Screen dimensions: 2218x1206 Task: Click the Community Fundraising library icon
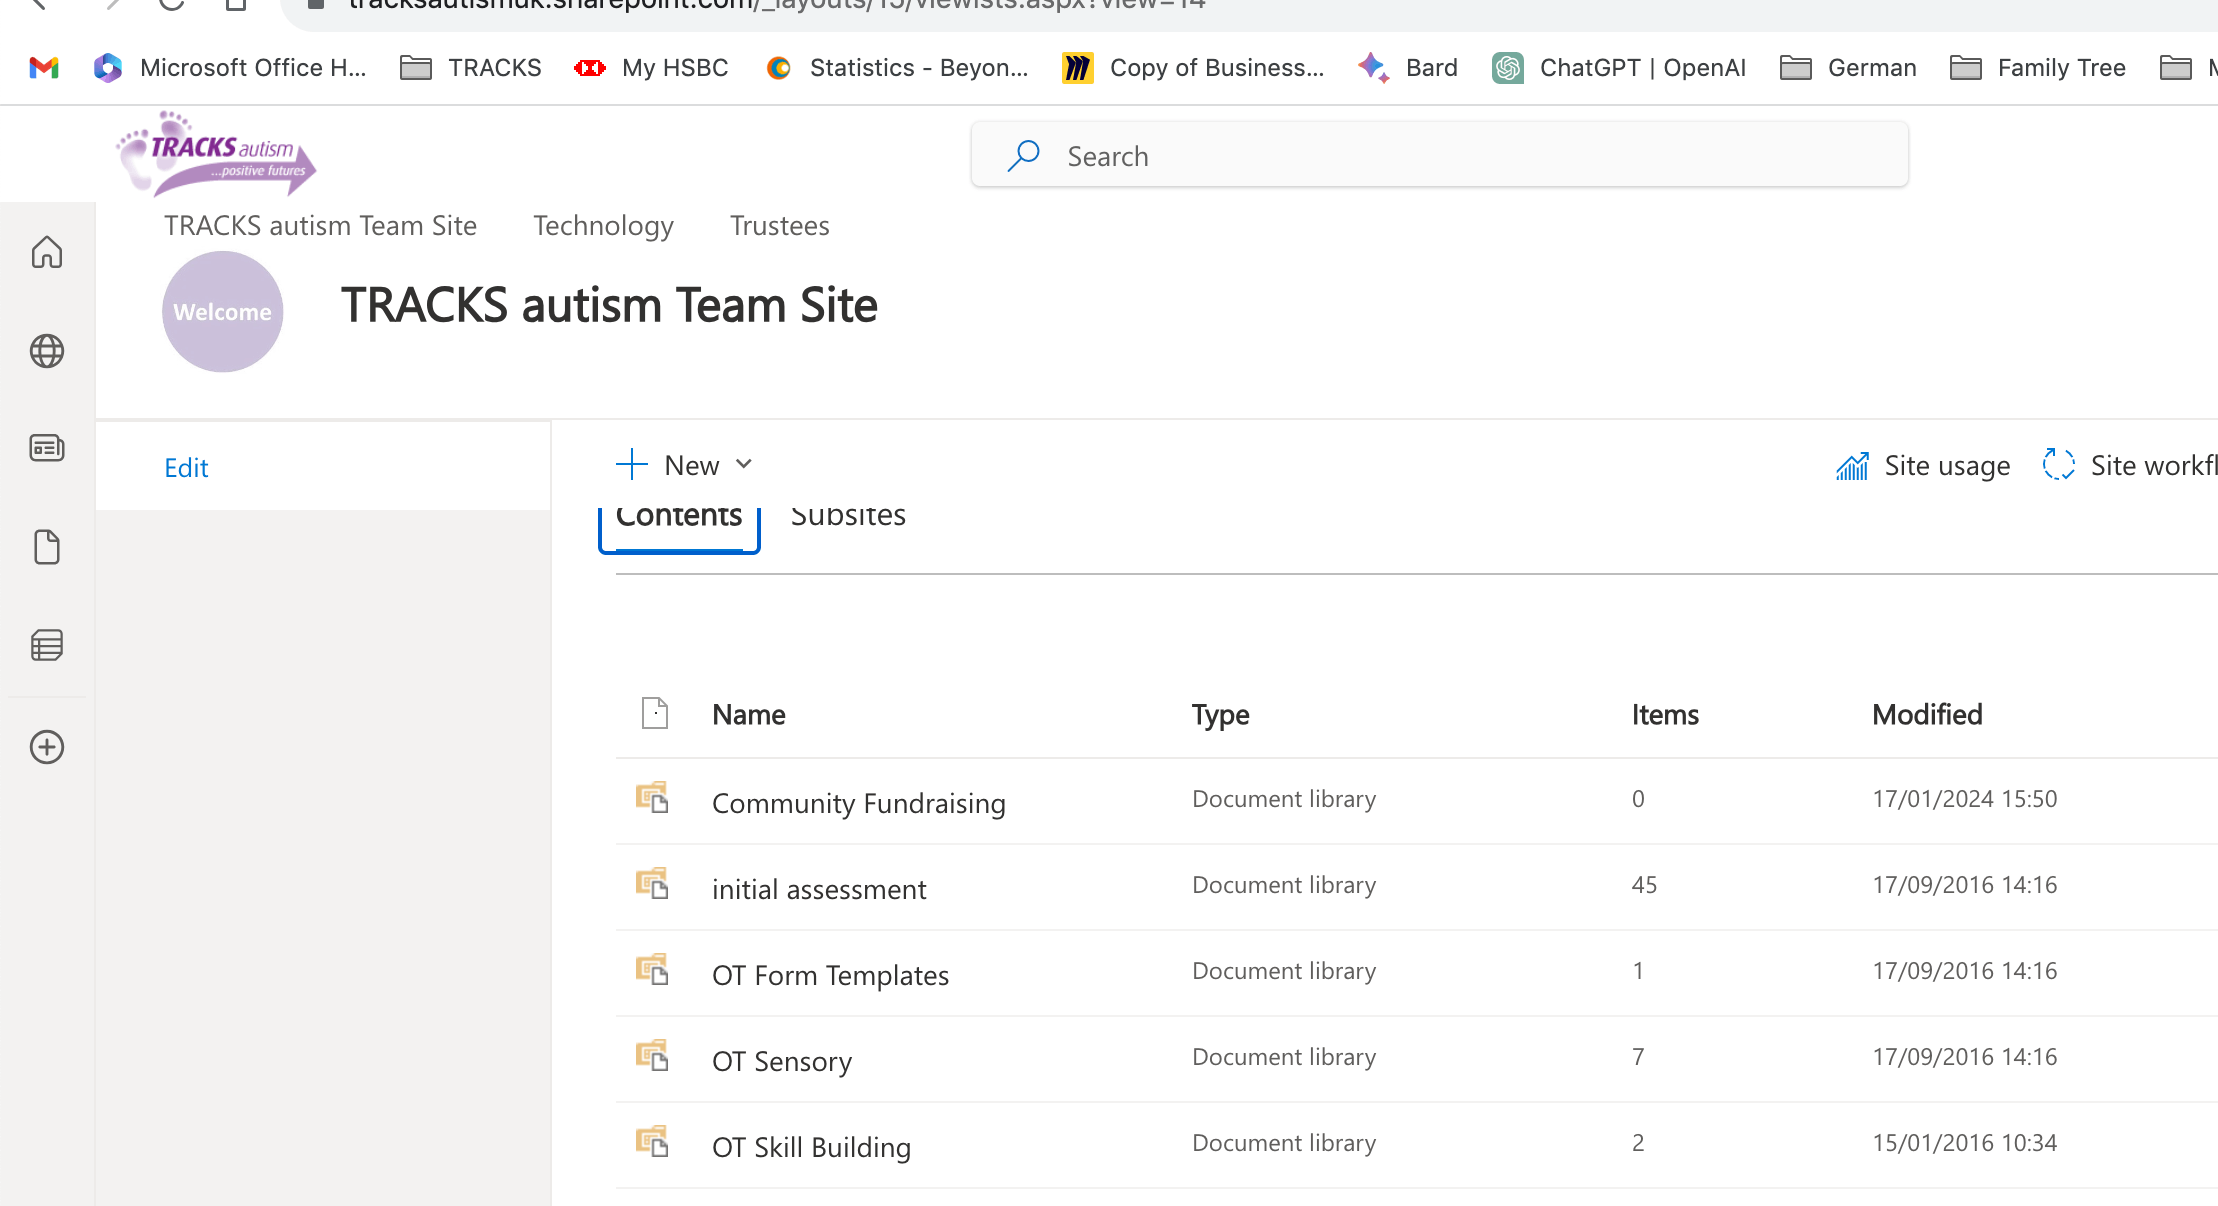pos(652,798)
